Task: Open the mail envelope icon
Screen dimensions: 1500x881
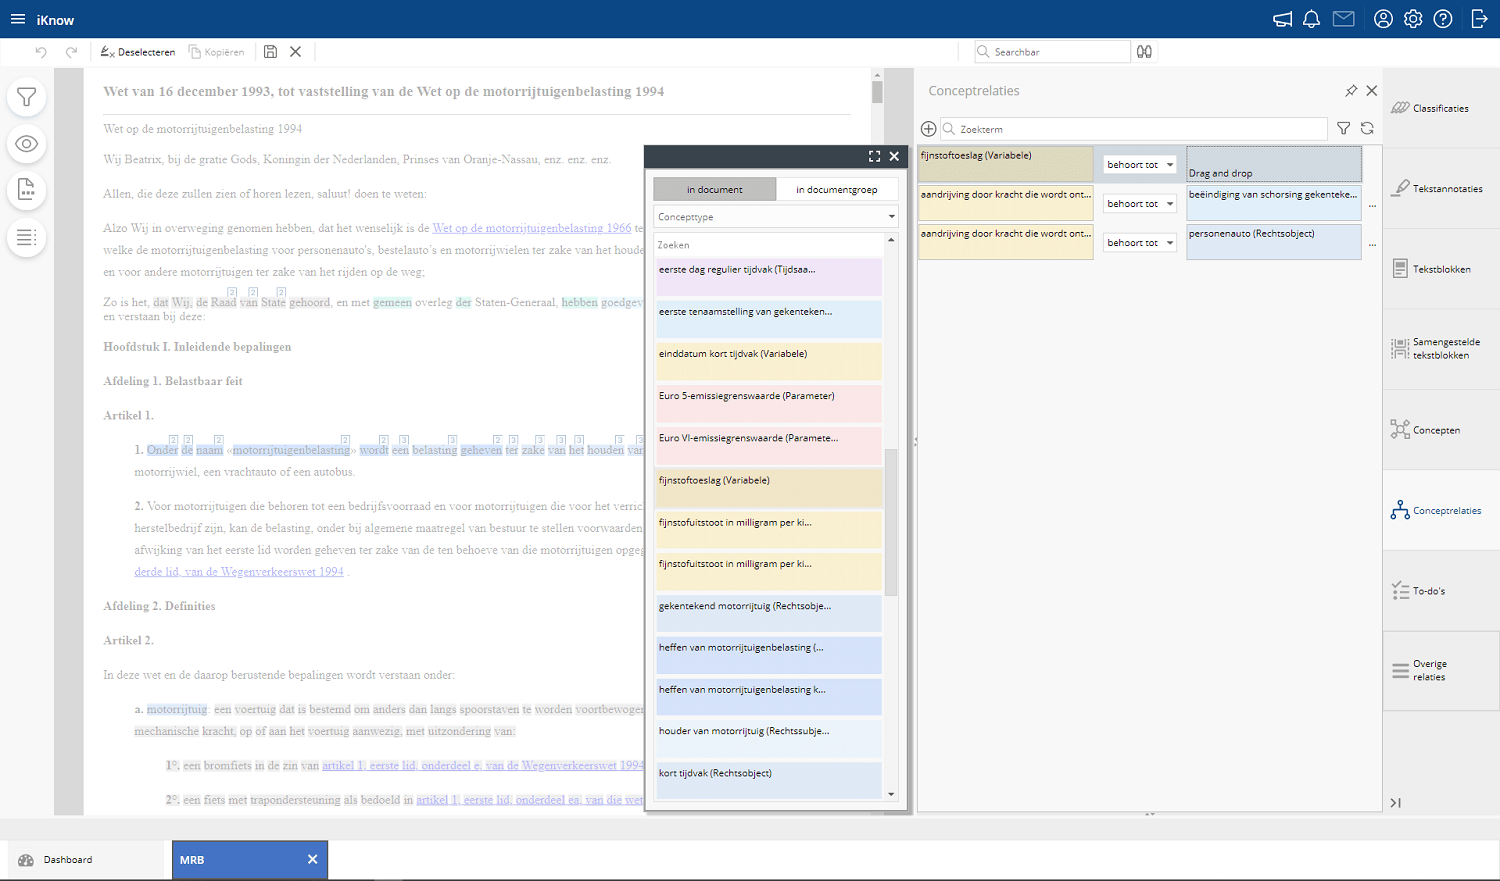Action: pos(1344,19)
